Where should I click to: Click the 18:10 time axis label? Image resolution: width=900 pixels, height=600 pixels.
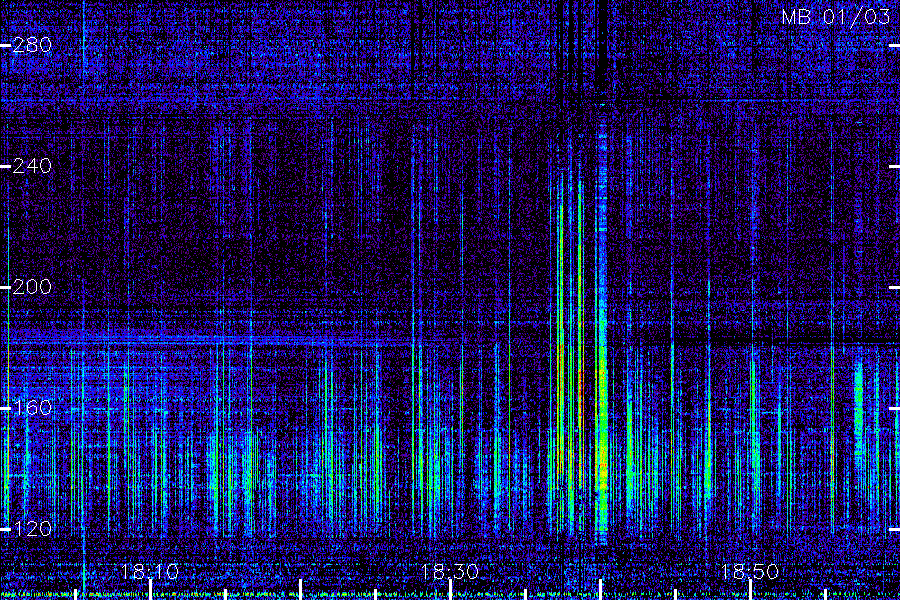pyautogui.click(x=150, y=571)
